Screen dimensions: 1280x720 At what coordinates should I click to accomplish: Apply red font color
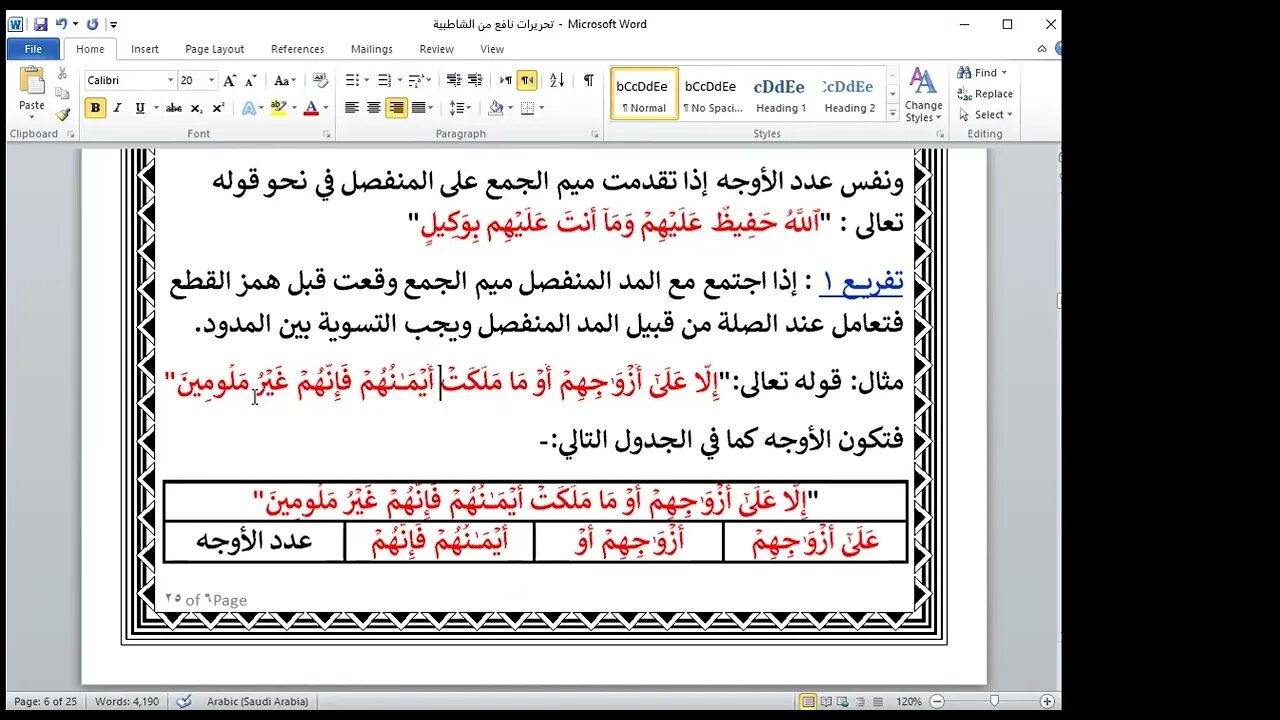click(x=311, y=108)
